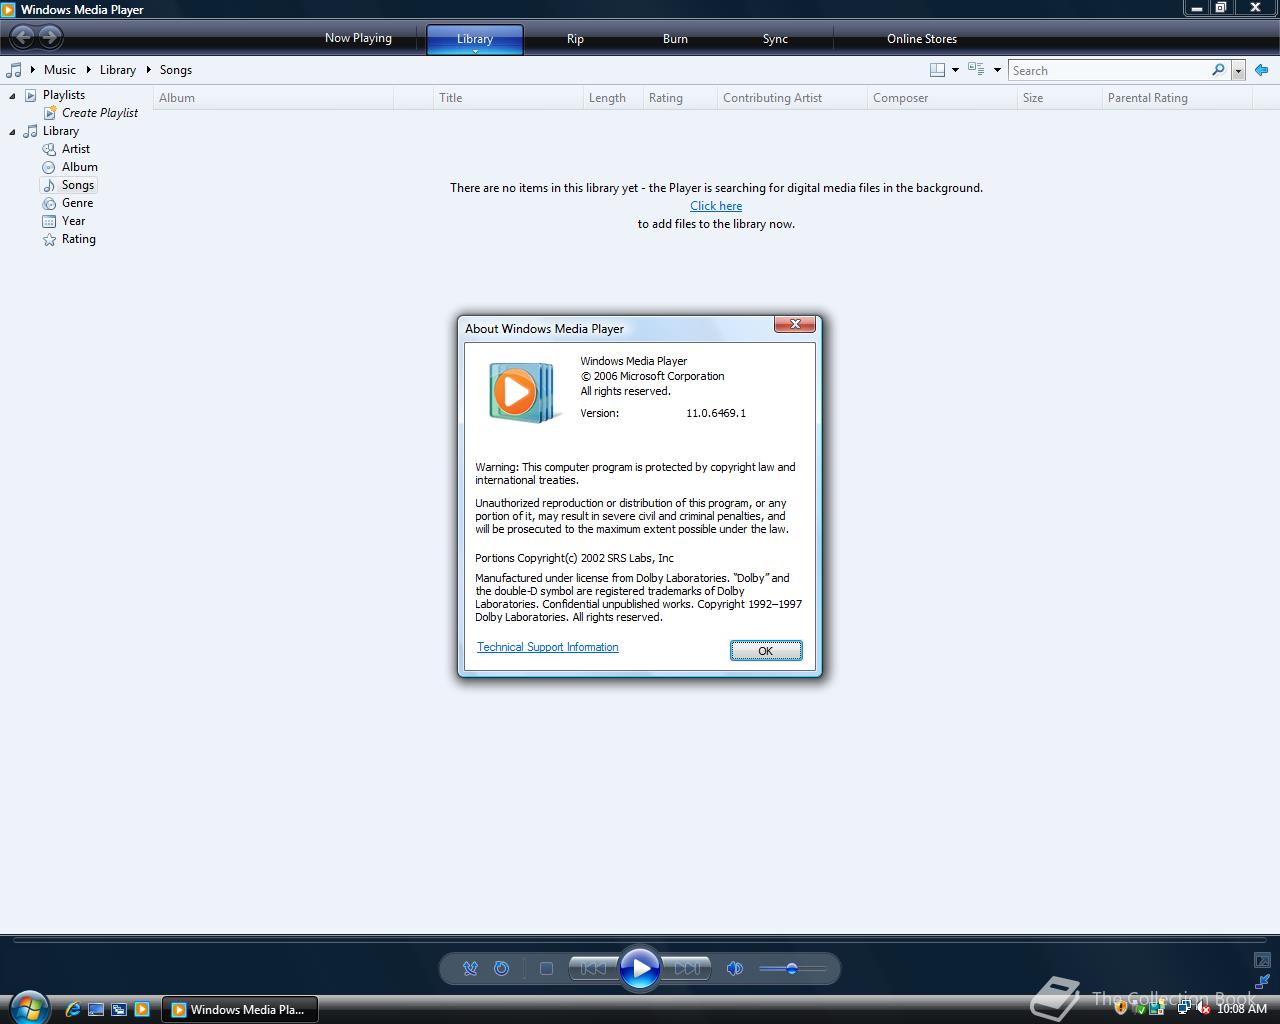Click the blue arrow beside search box
This screenshot has height=1024, width=1280.
1261,70
